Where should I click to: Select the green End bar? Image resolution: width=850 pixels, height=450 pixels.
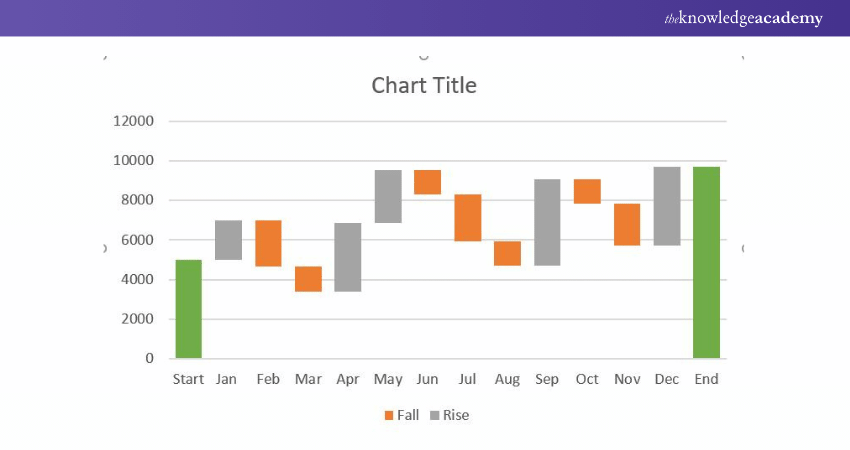tap(706, 262)
